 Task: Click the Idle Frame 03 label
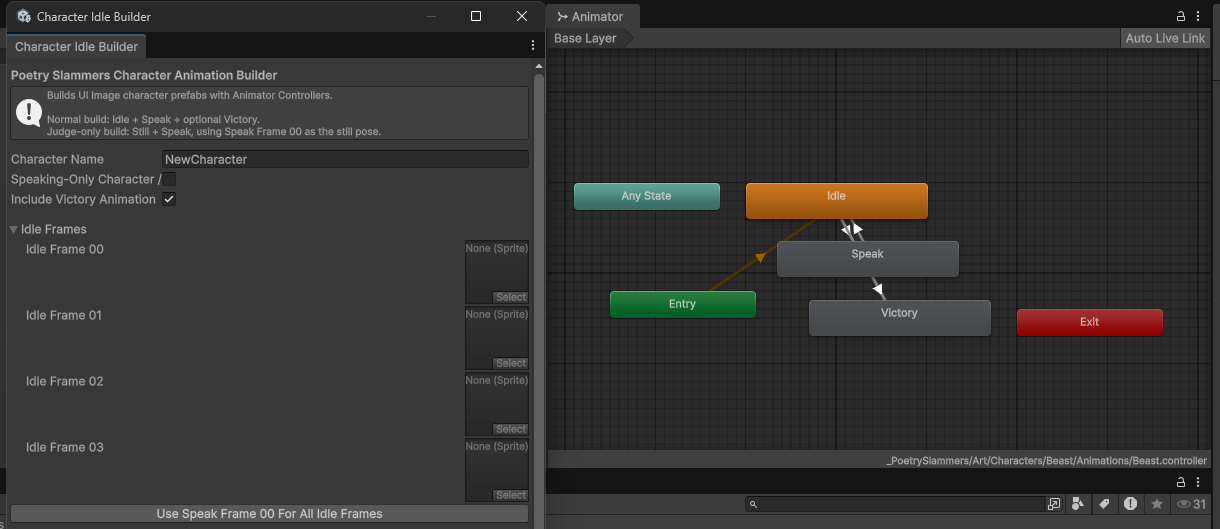[x=64, y=447]
